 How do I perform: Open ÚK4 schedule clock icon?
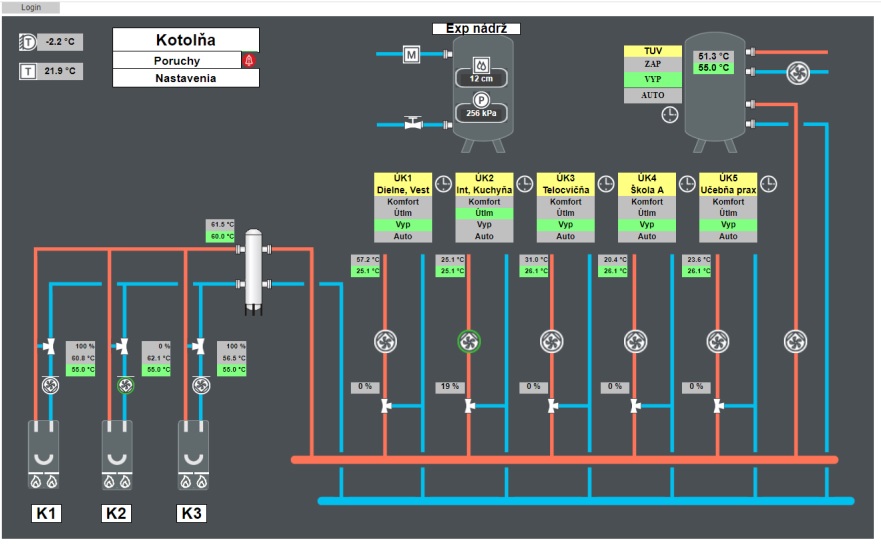tap(687, 184)
